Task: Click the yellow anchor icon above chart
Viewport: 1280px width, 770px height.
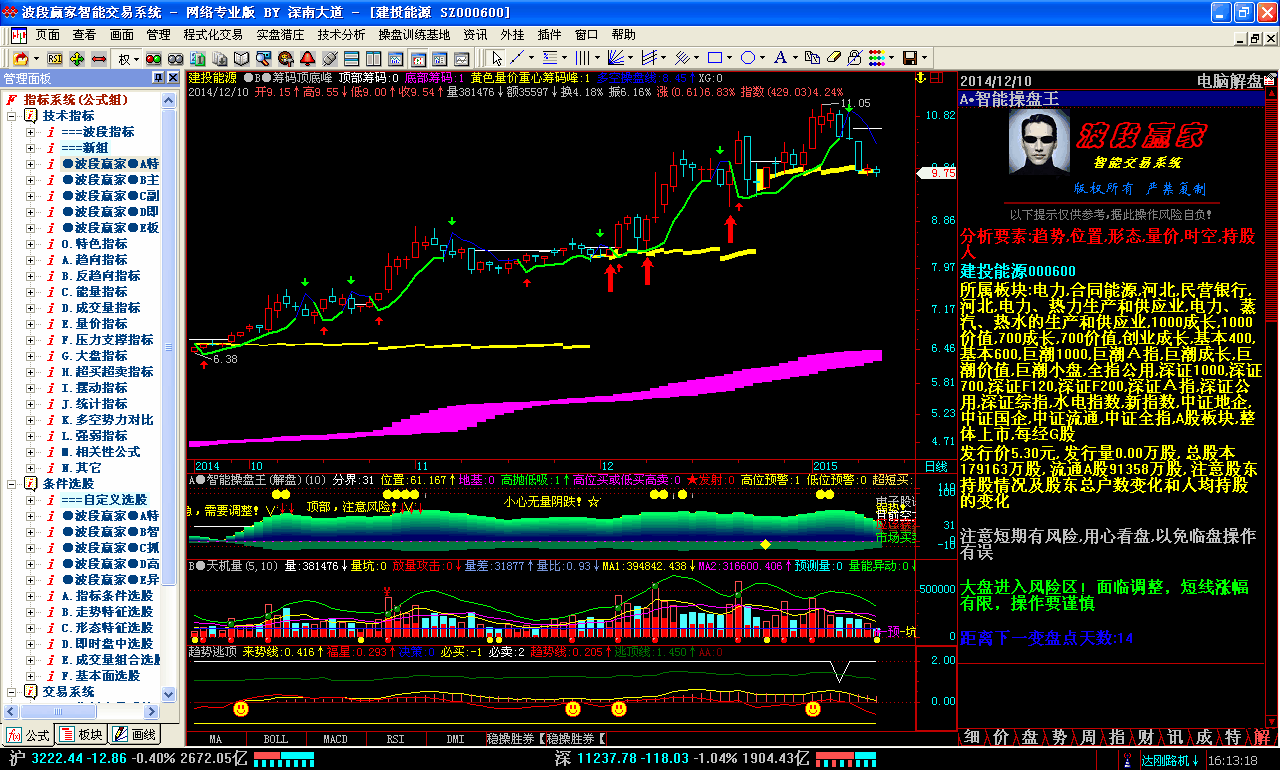Action: click(921, 77)
